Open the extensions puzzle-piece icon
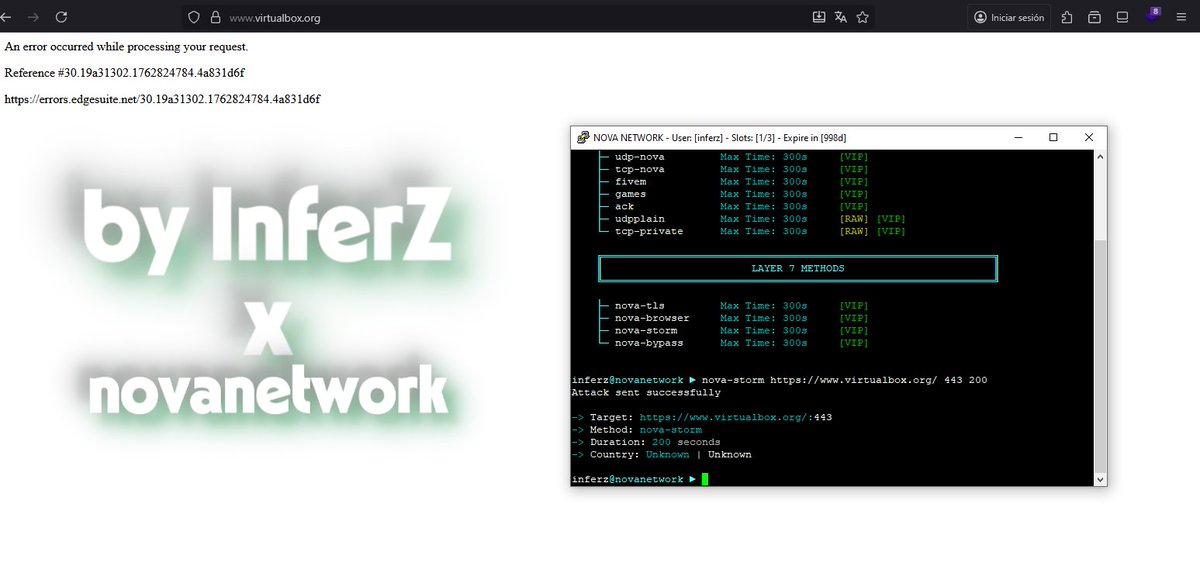This screenshot has width=1200, height=583. (x=1067, y=17)
